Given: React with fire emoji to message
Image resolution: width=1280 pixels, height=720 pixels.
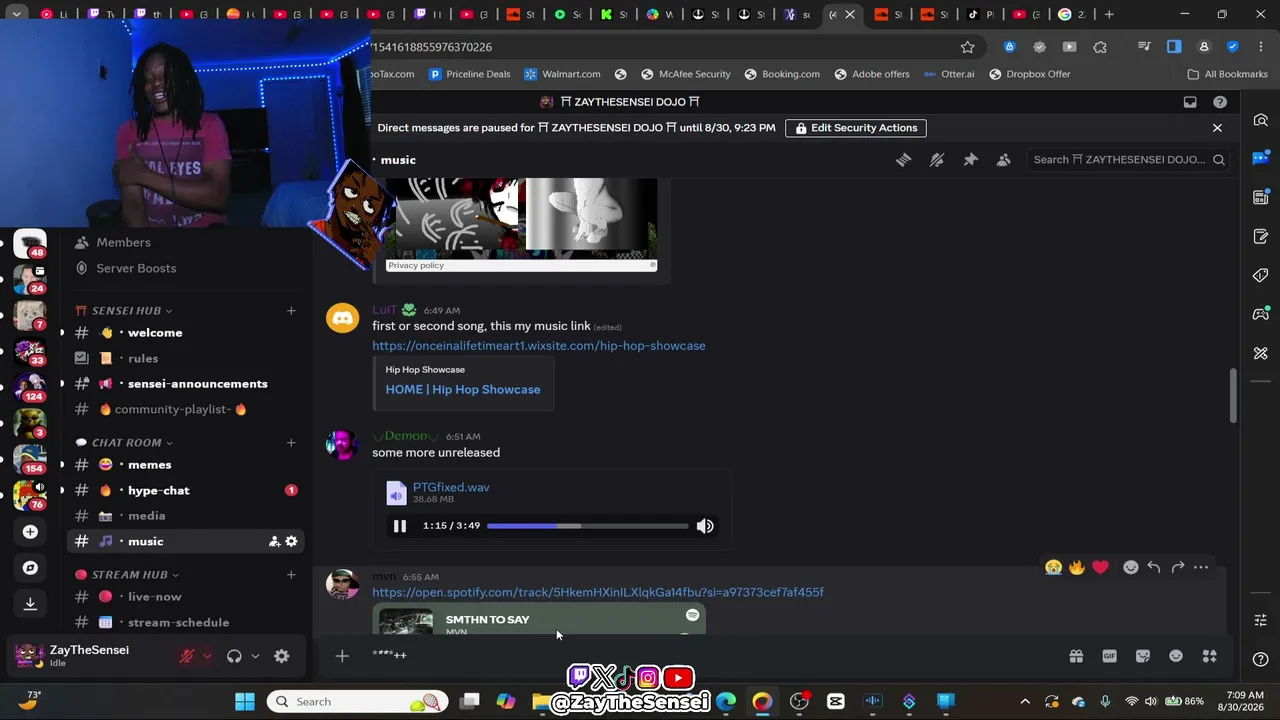Looking at the screenshot, I should coord(1077,567).
